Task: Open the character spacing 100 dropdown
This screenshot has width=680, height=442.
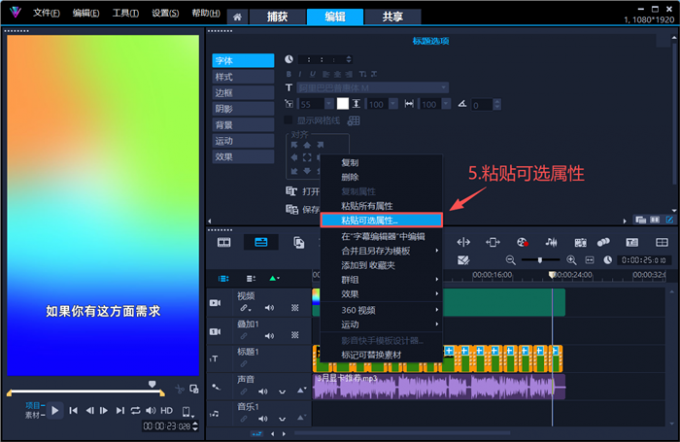Action: coord(446,104)
